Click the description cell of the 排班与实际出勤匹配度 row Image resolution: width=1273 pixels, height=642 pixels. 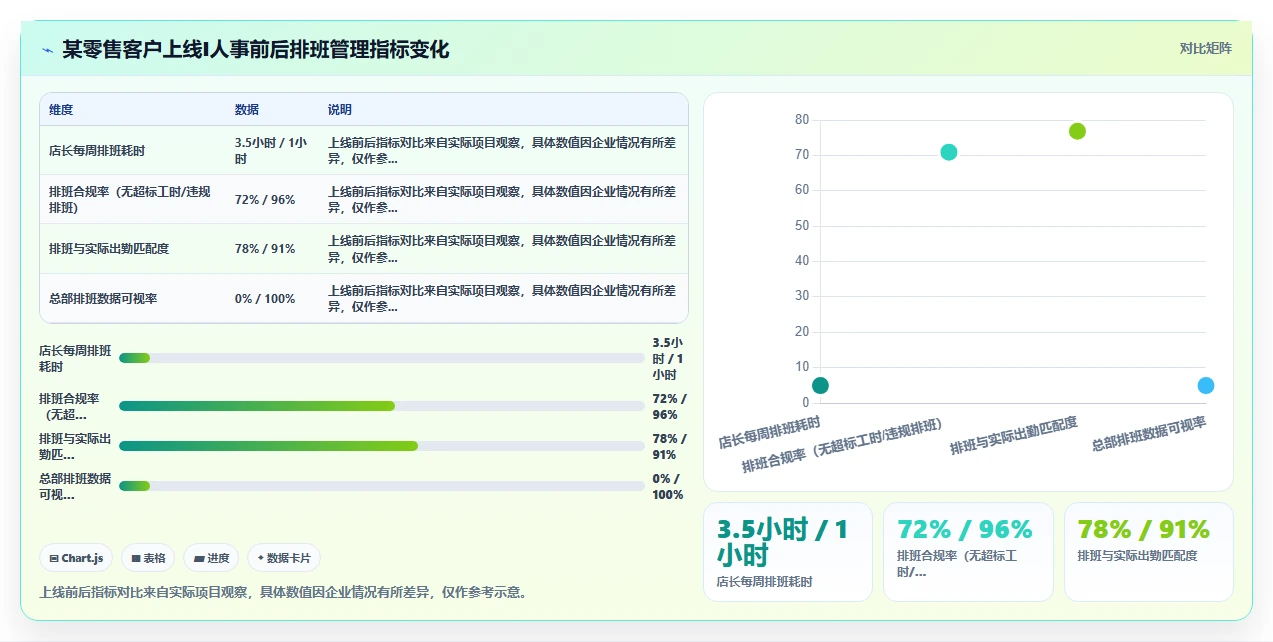click(x=501, y=249)
